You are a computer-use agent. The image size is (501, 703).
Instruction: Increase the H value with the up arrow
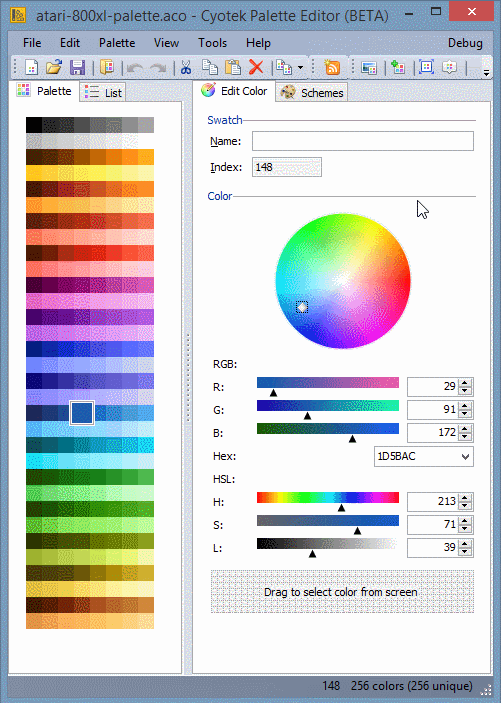(x=465, y=498)
